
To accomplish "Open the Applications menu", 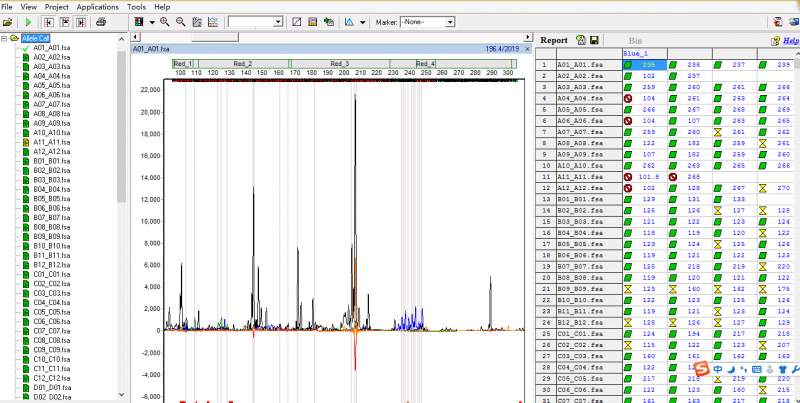I will pyautogui.click(x=97, y=7).
